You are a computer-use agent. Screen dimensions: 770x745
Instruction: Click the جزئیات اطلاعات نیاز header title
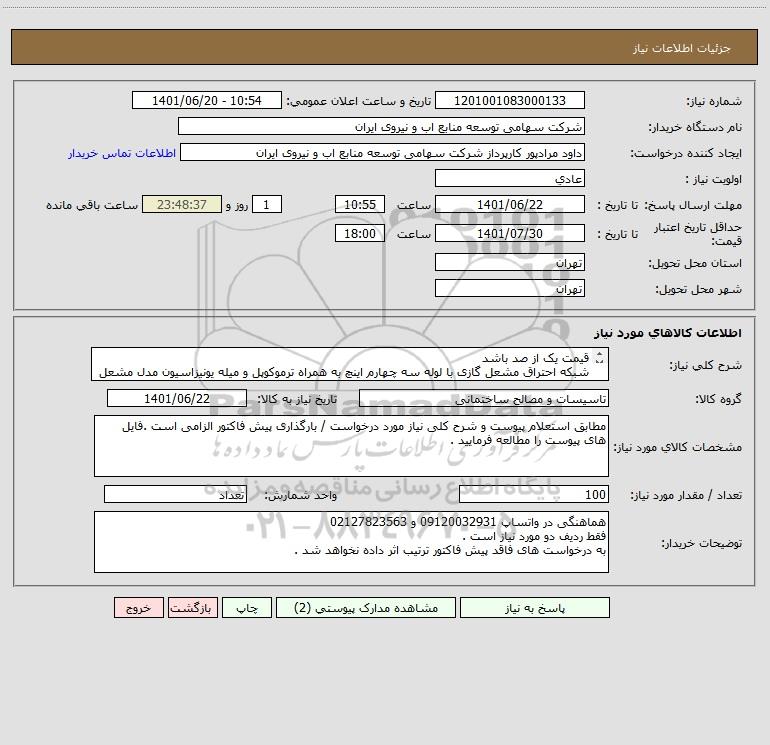click(x=682, y=48)
